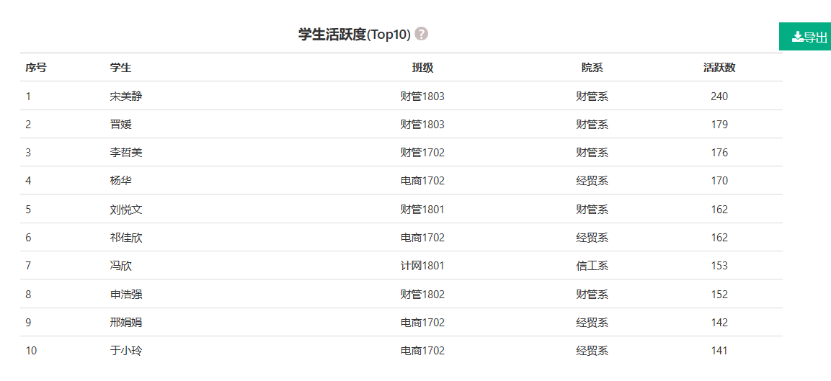The width and height of the screenshot is (831, 381).
Task: Click active count value 240
Action: click(719, 96)
